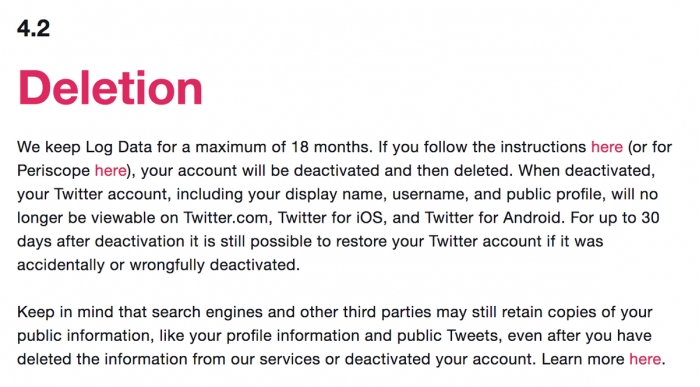Click the text 'Twitter for Android'
Image resolution: width=700 pixels, height=387 pixels.
(x=494, y=218)
